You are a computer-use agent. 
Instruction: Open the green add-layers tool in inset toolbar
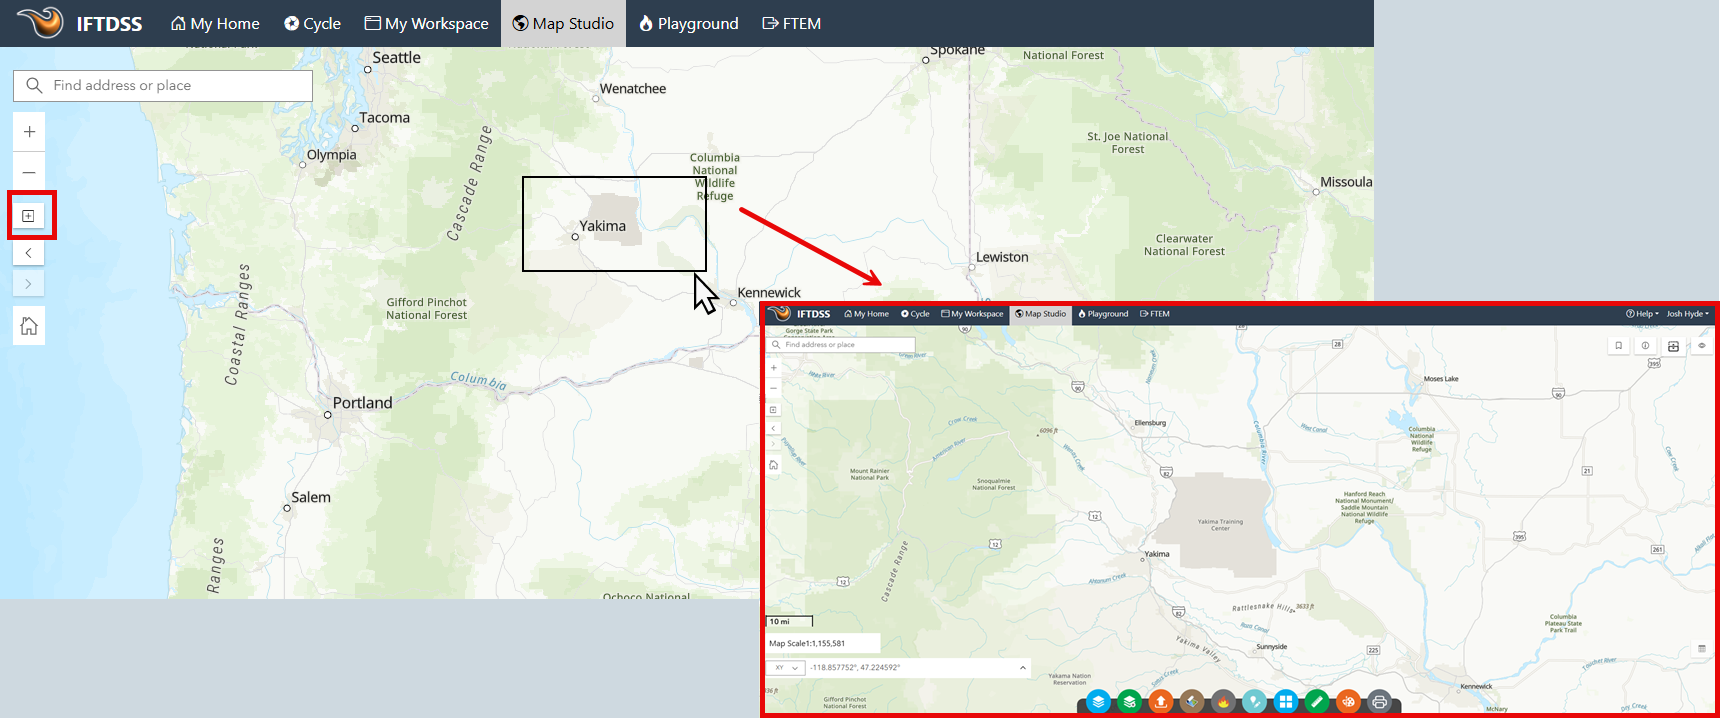coord(1129,702)
